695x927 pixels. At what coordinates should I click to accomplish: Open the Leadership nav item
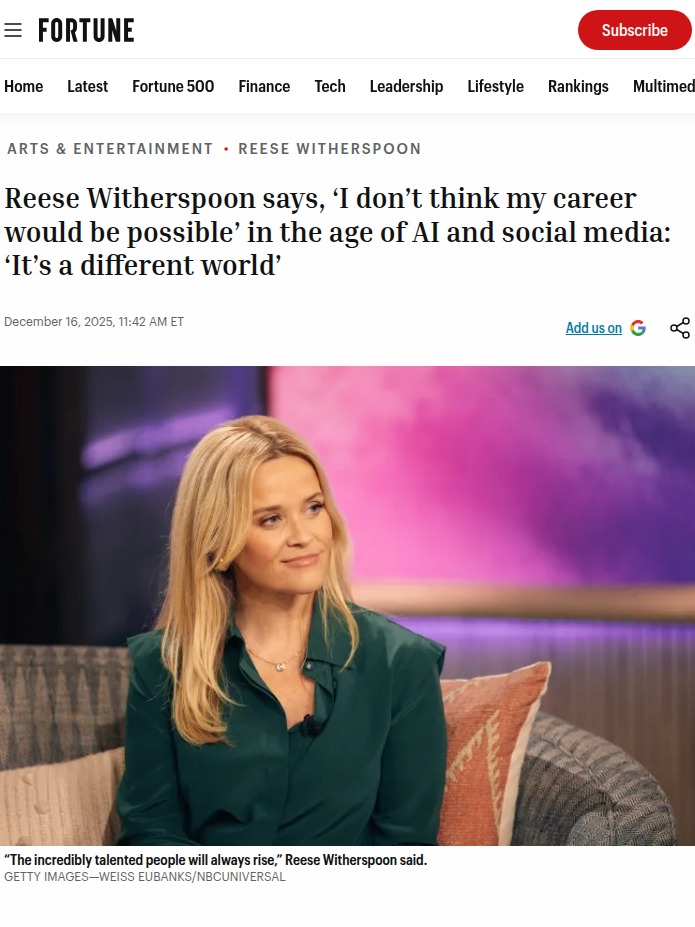click(x=407, y=86)
